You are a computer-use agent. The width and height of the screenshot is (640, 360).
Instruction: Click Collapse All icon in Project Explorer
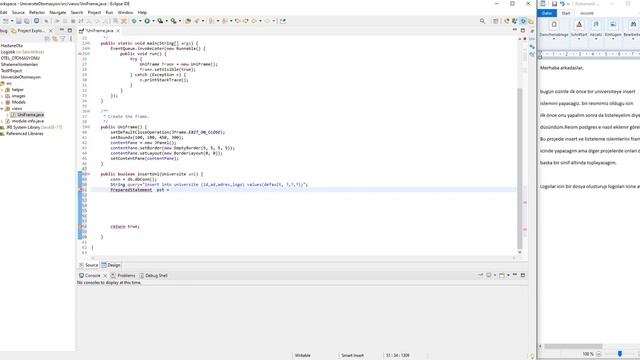click(x=47, y=38)
